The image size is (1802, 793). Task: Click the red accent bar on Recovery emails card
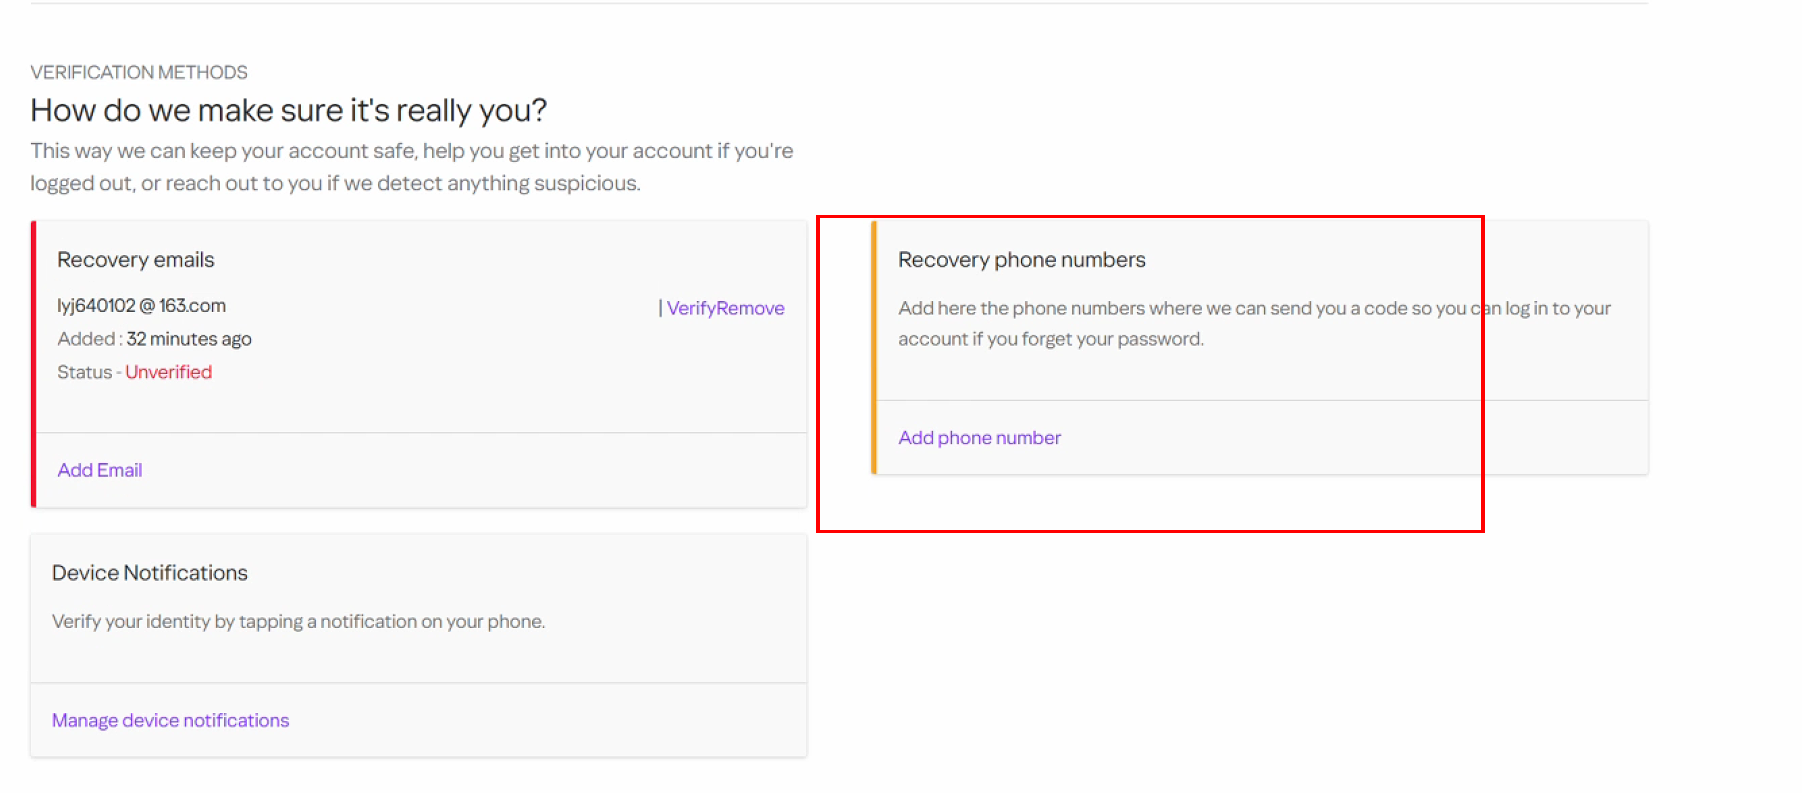pyautogui.click(x=34, y=364)
